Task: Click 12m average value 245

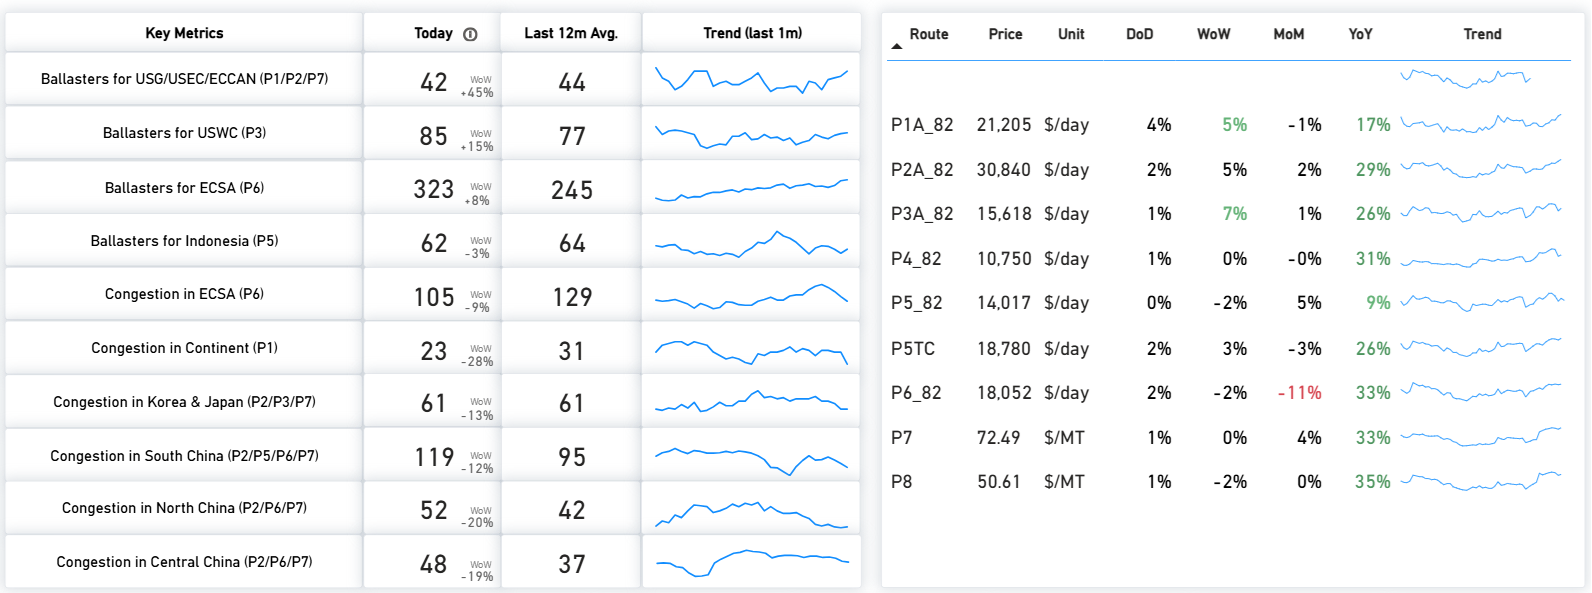Action: tap(572, 190)
